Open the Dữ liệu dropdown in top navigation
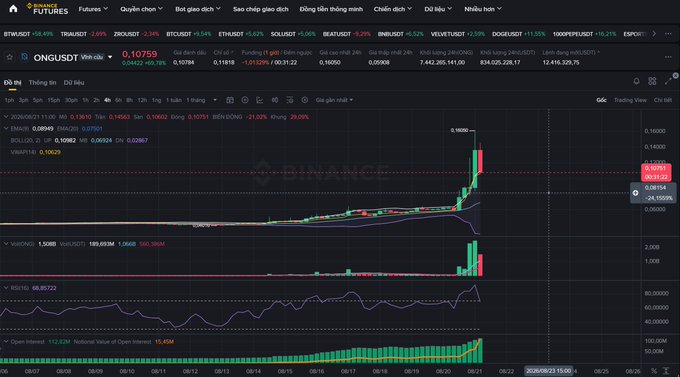 coord(438,9)
